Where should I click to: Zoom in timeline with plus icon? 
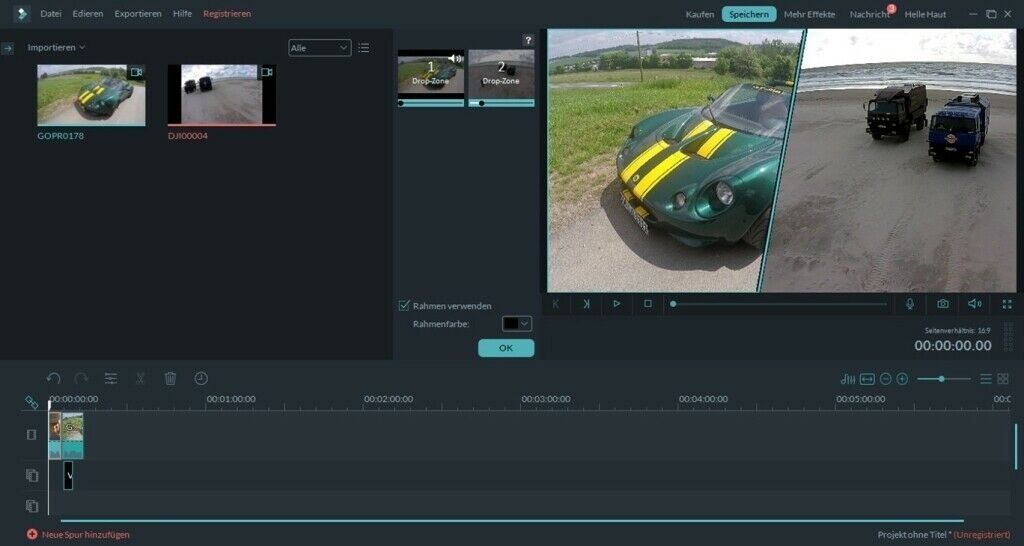[902, 379]
